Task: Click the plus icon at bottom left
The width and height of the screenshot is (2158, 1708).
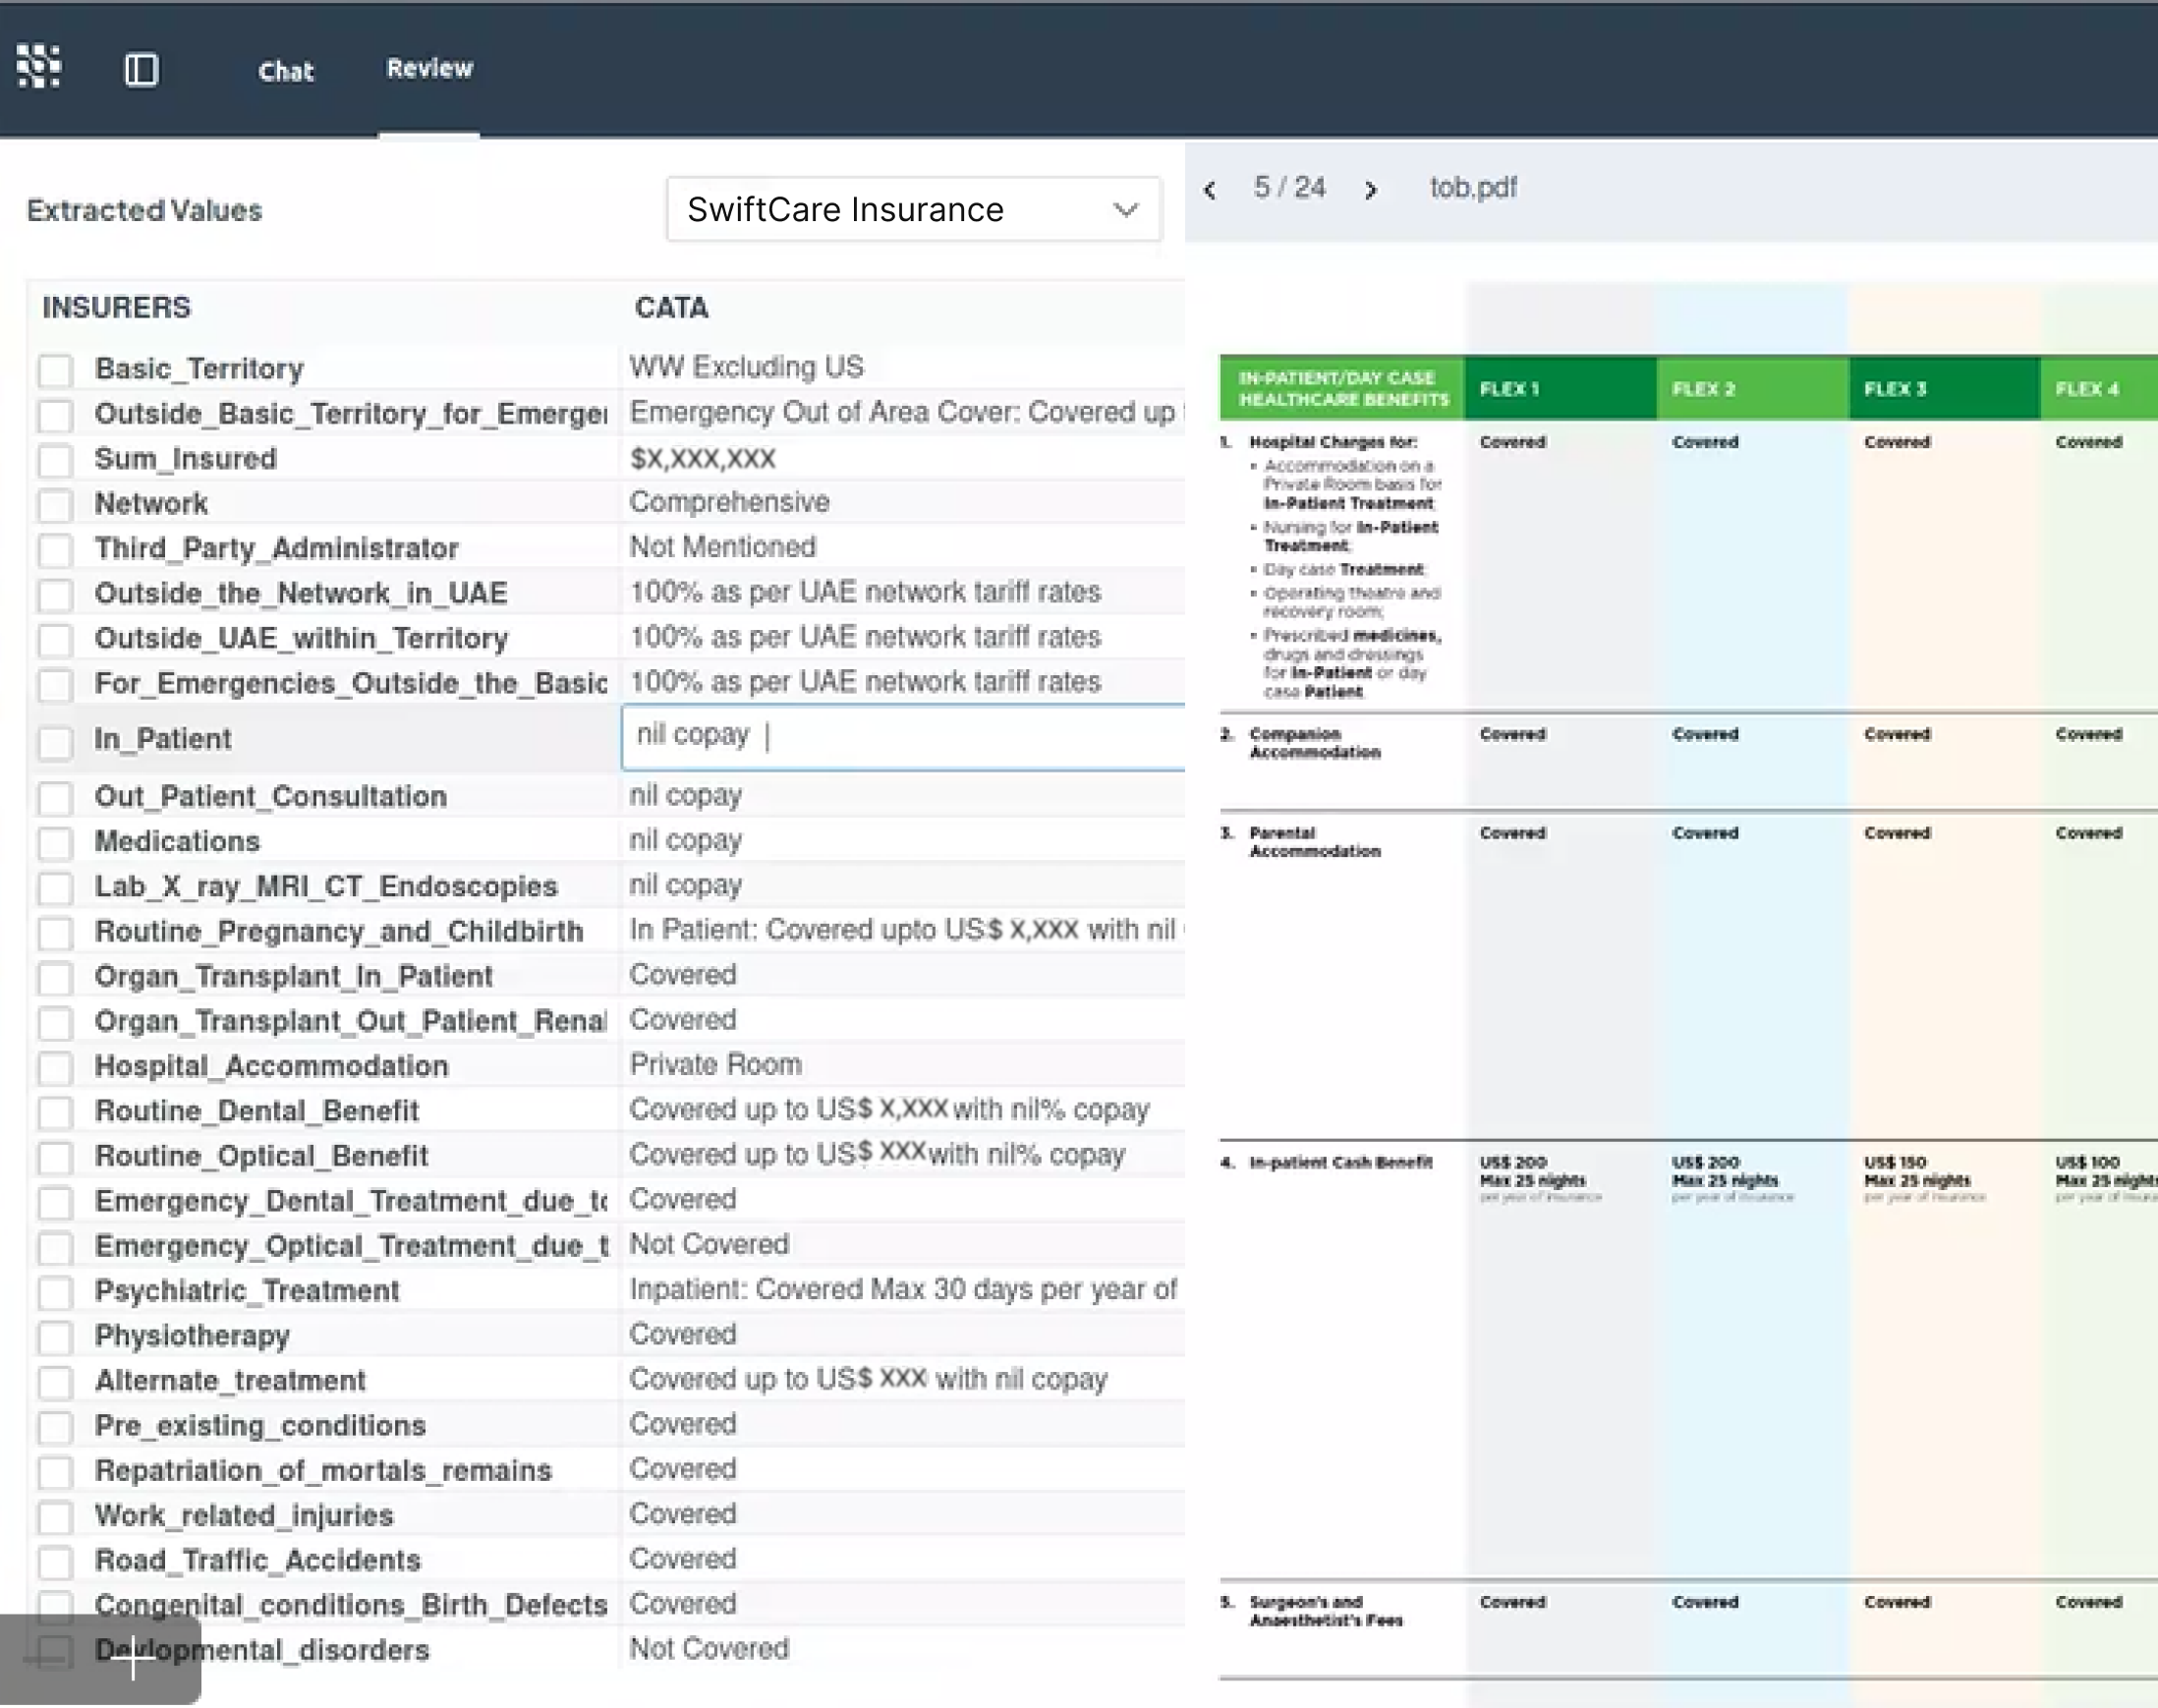Action: tap(131, 1658)
